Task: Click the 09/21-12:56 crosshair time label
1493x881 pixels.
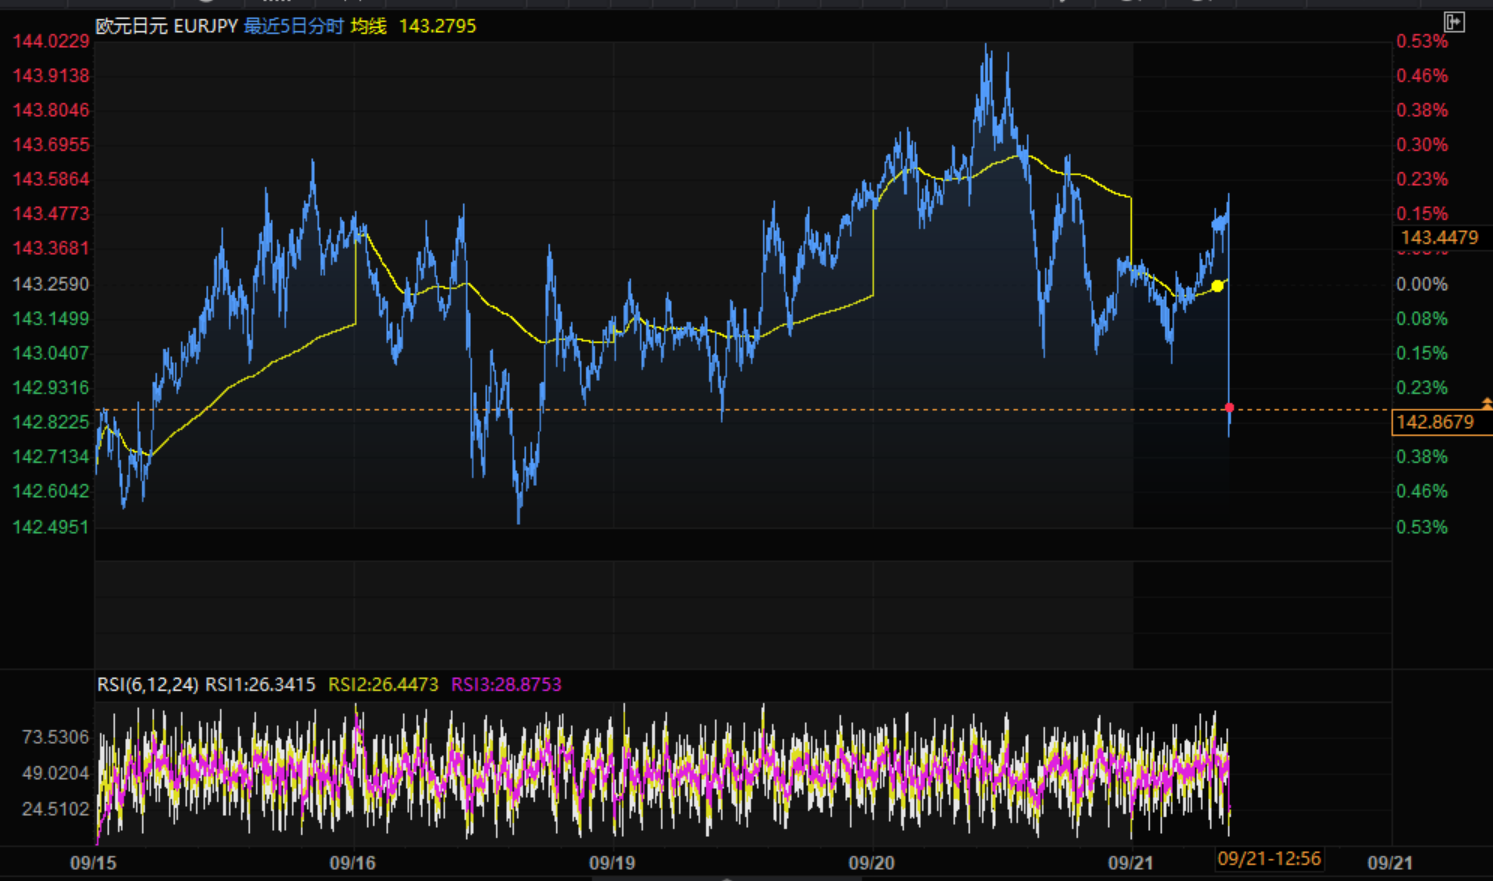Action: [x=1269, y=859]
